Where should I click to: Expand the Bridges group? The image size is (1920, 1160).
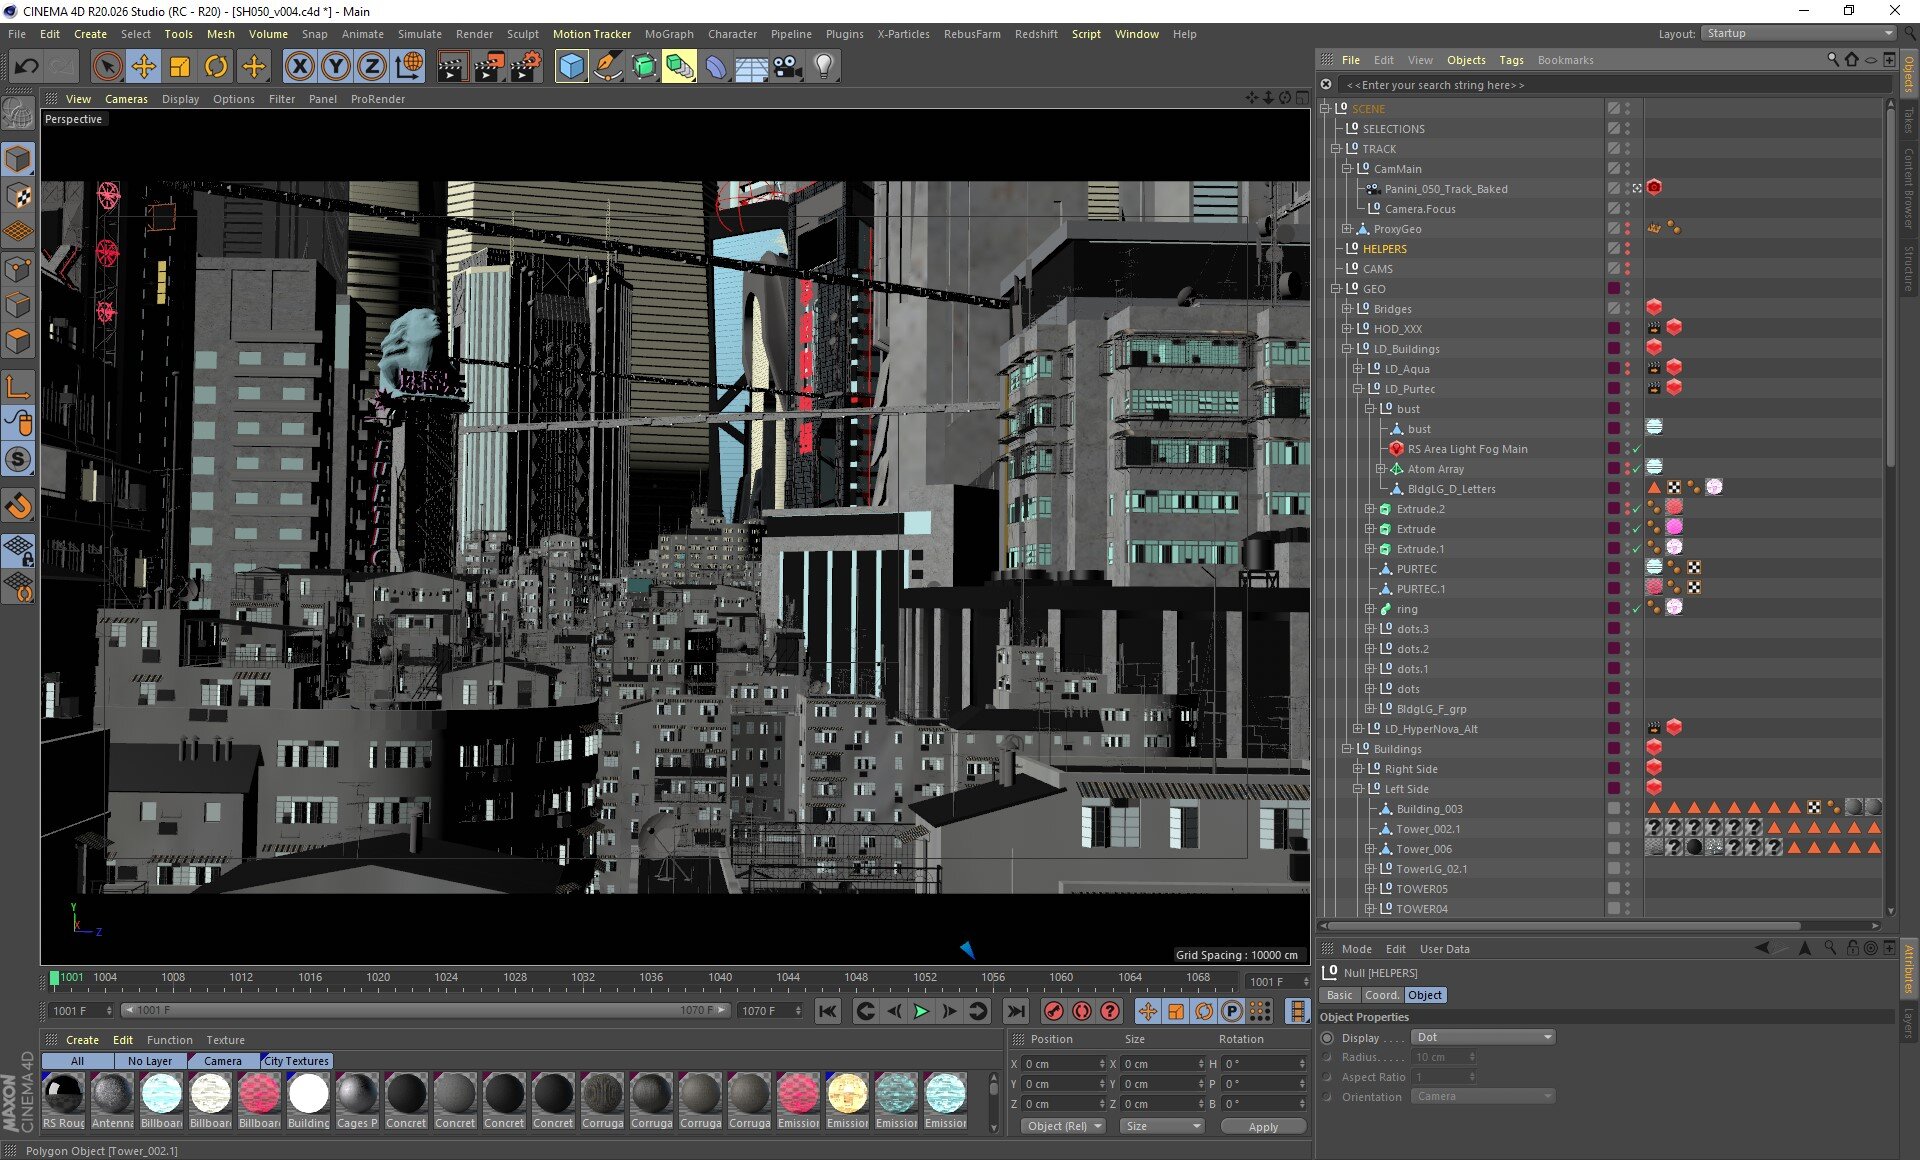click(1347, 308)
